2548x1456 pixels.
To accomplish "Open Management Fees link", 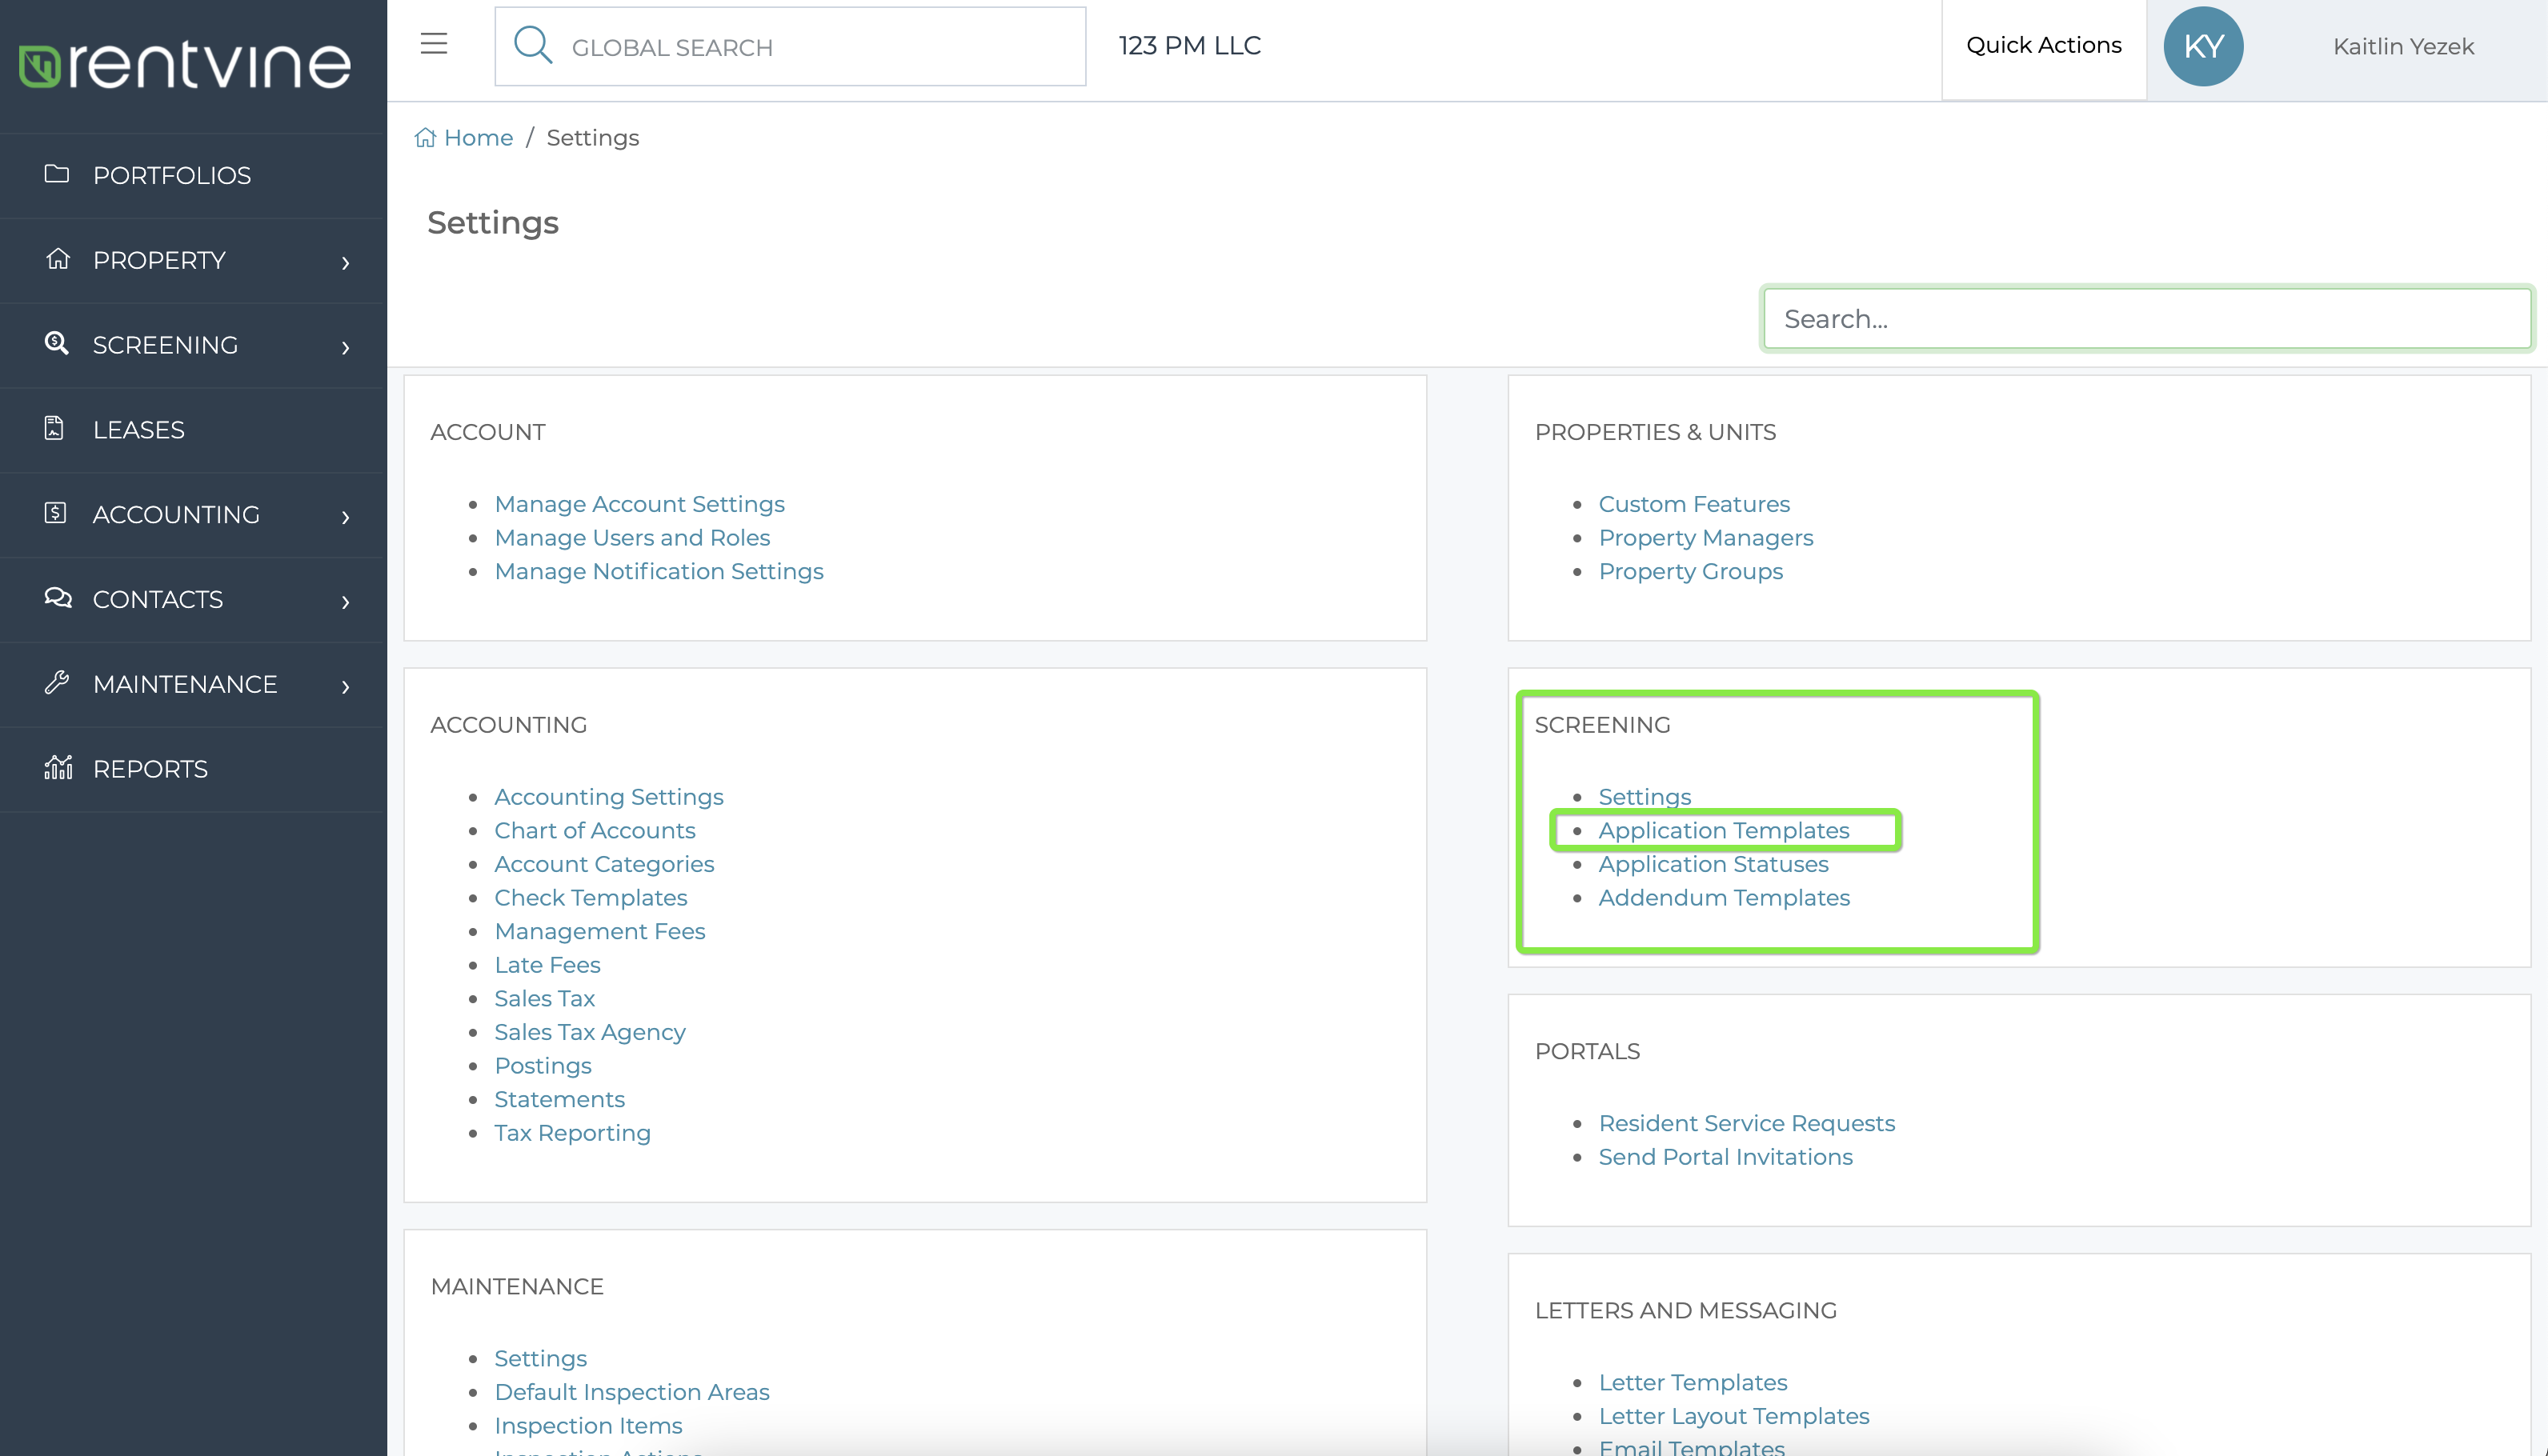I will coord(599,931).
